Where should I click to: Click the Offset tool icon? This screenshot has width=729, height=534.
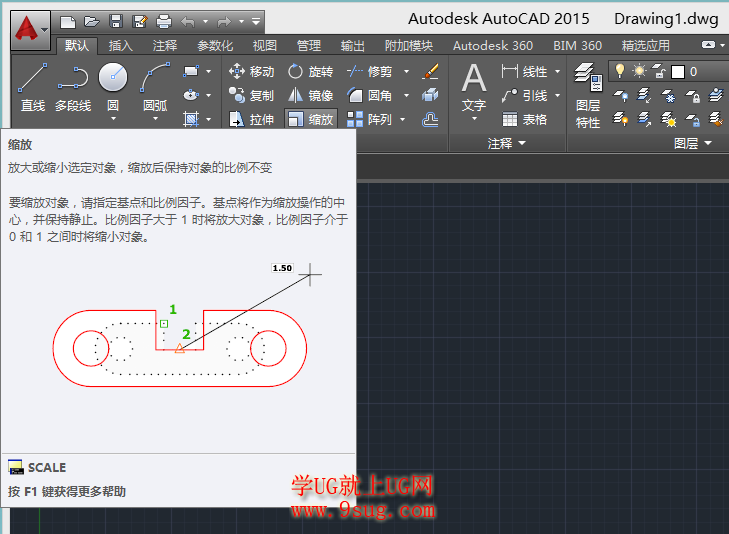click(430, 119)
